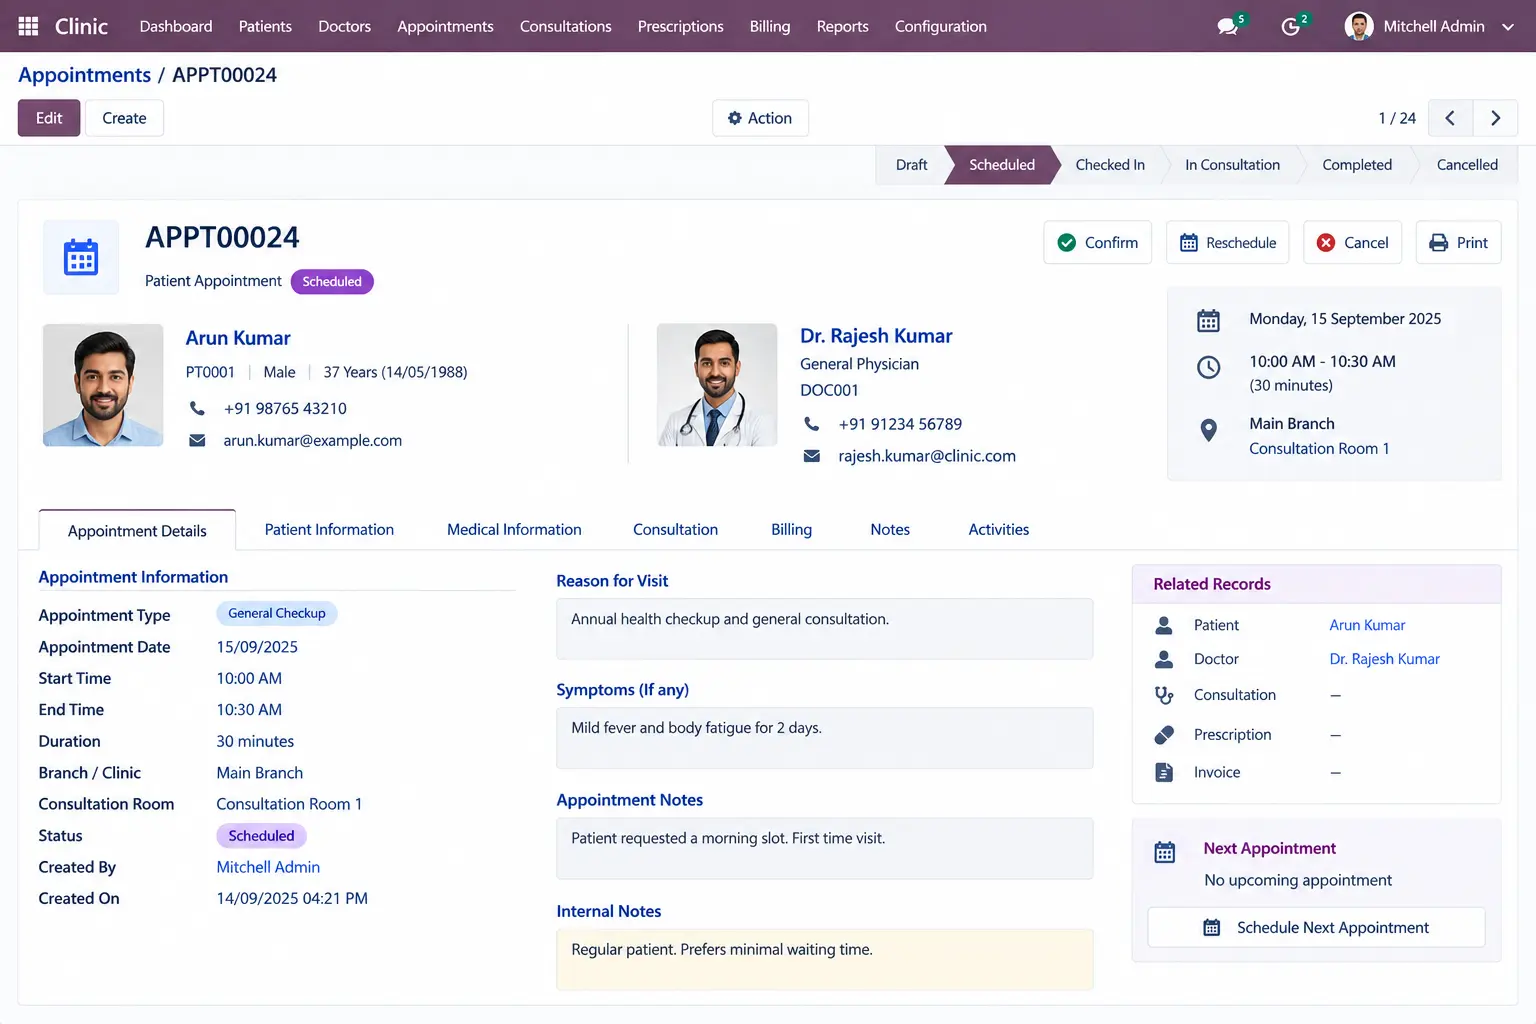Image resolution: width=1536 pixels, height=1024 pixels.
Task: Open the Dr. Rajesh Kumar link in Related Records
Action: 1384,659
